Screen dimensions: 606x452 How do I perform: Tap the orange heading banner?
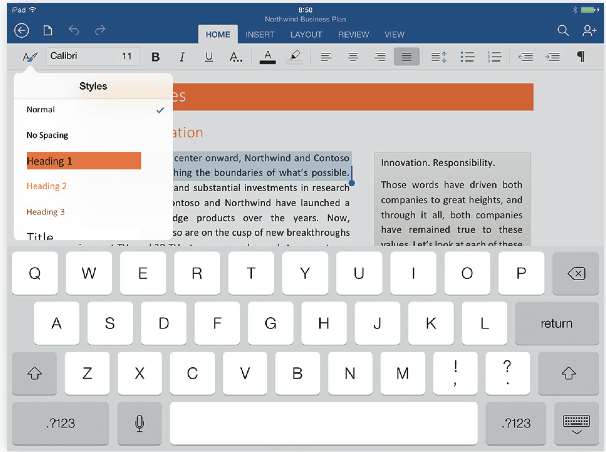click(353, 97)
